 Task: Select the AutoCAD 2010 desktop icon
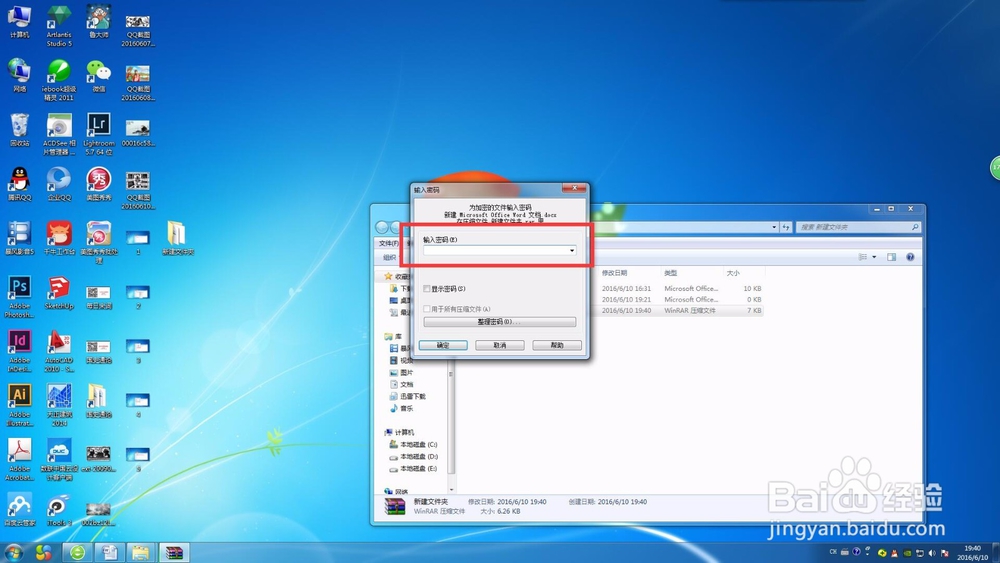[x=59, y=351]
